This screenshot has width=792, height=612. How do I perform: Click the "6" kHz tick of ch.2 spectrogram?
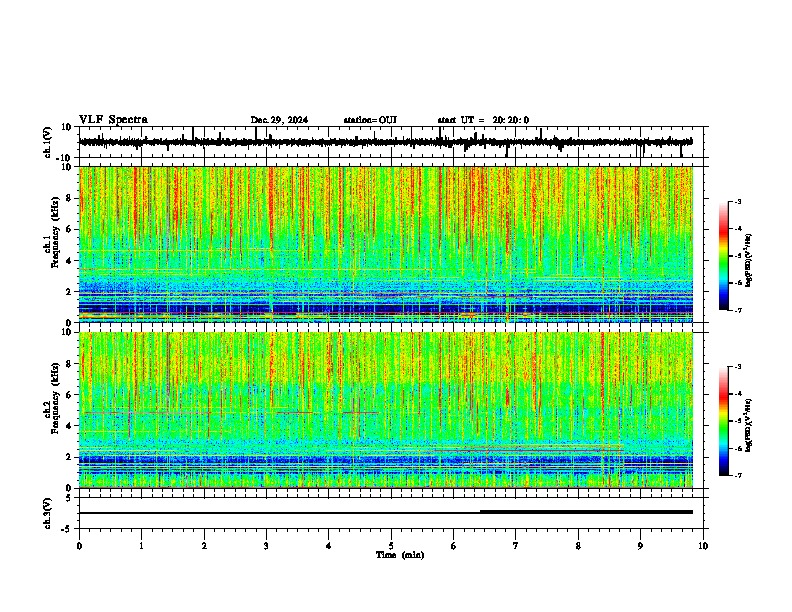(x=70, y=395)
